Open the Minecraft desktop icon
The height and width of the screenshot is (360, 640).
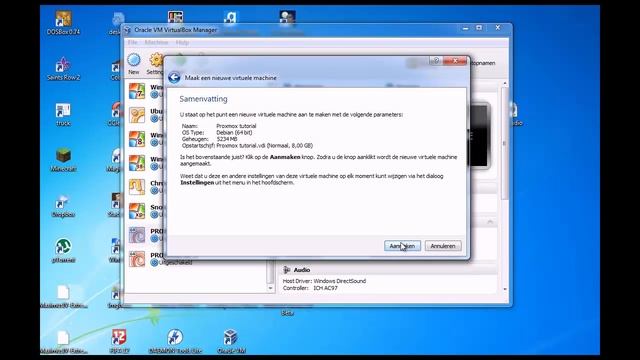[63, 160]
